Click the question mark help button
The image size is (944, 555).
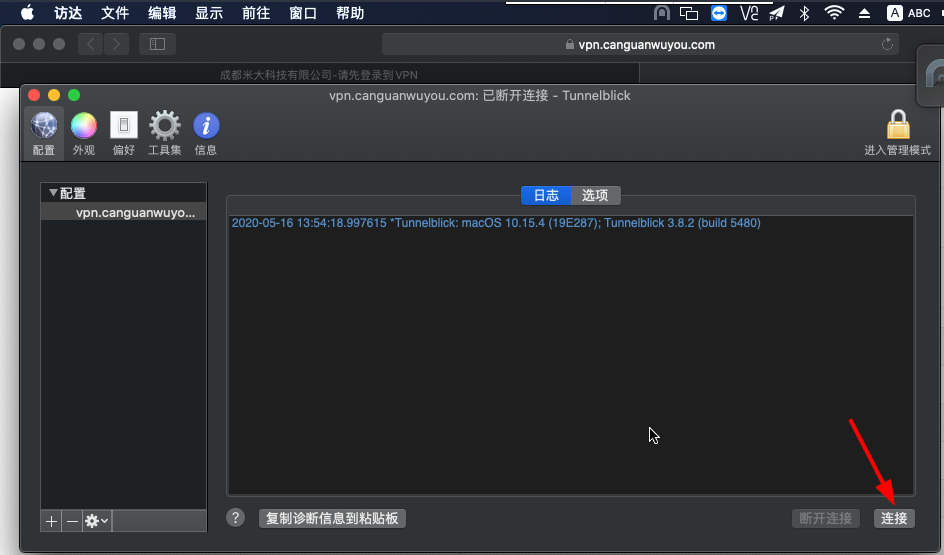235,518
